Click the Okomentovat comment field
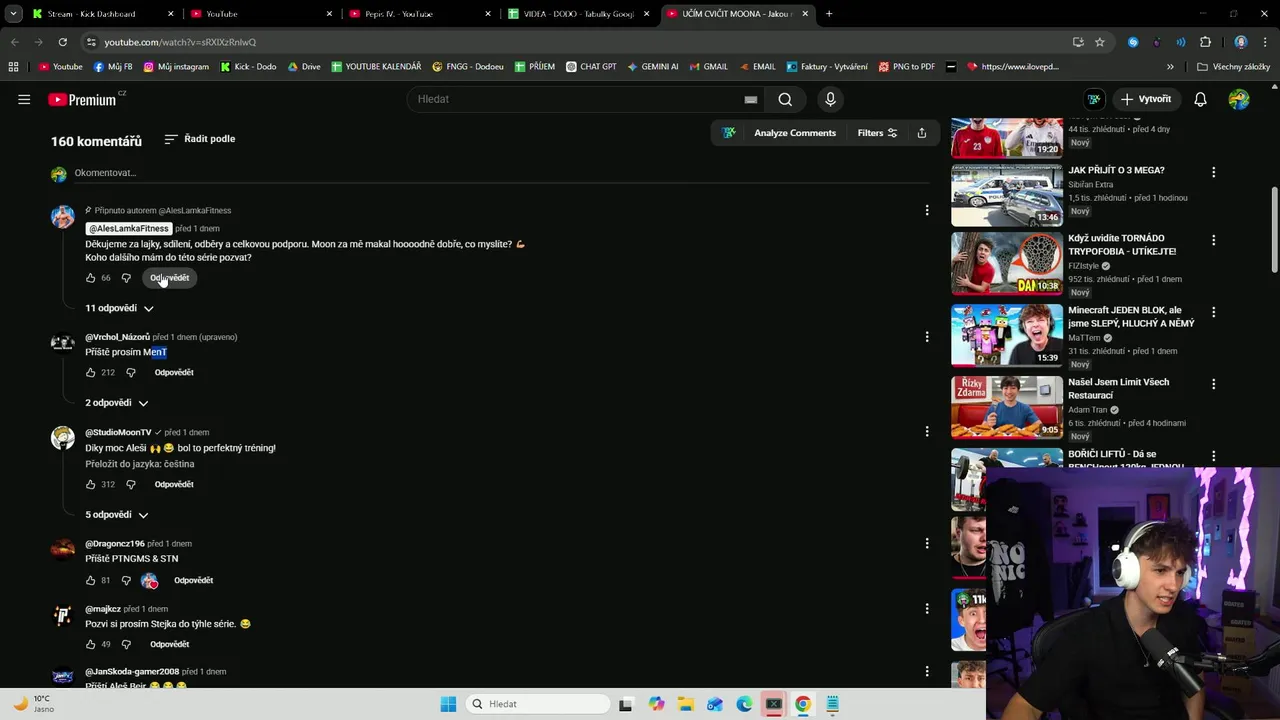Viewport: 1280px width, 720px height. 500,173
